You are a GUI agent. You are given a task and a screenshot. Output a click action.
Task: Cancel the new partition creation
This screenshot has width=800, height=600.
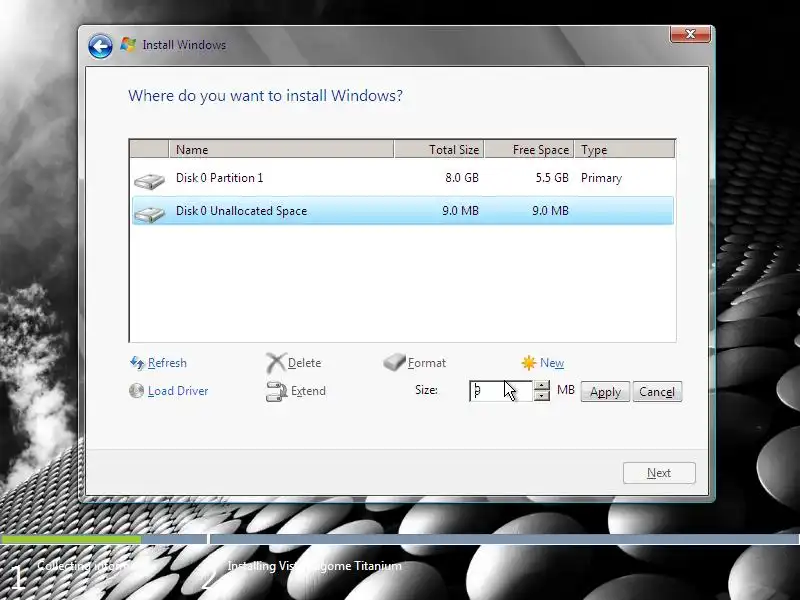coord(657,392)
